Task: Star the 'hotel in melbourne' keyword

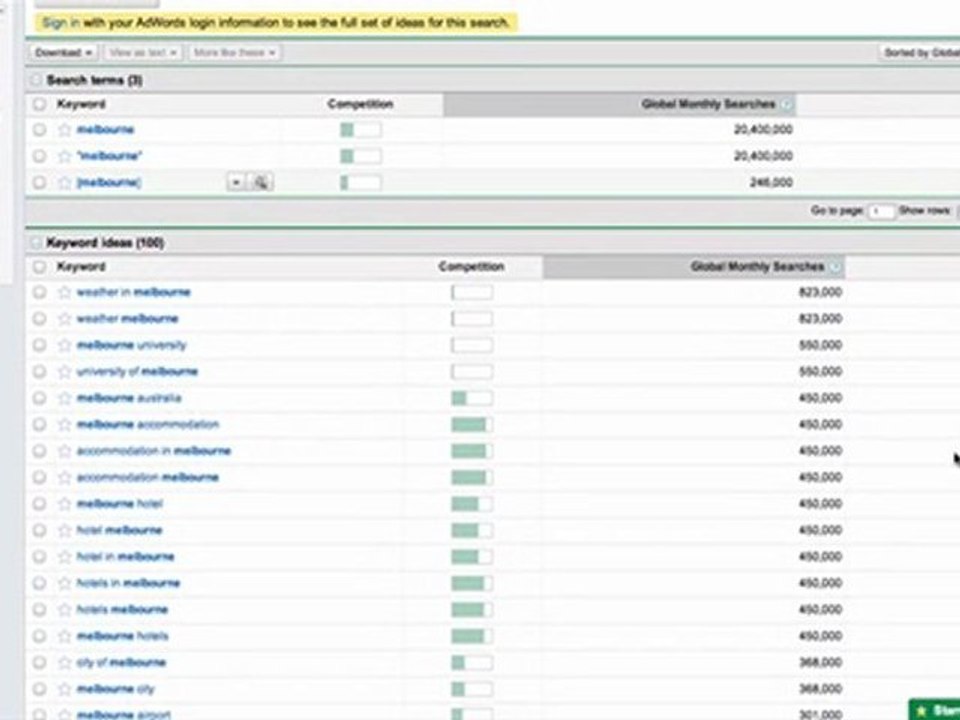Action: tap(64, 557)
